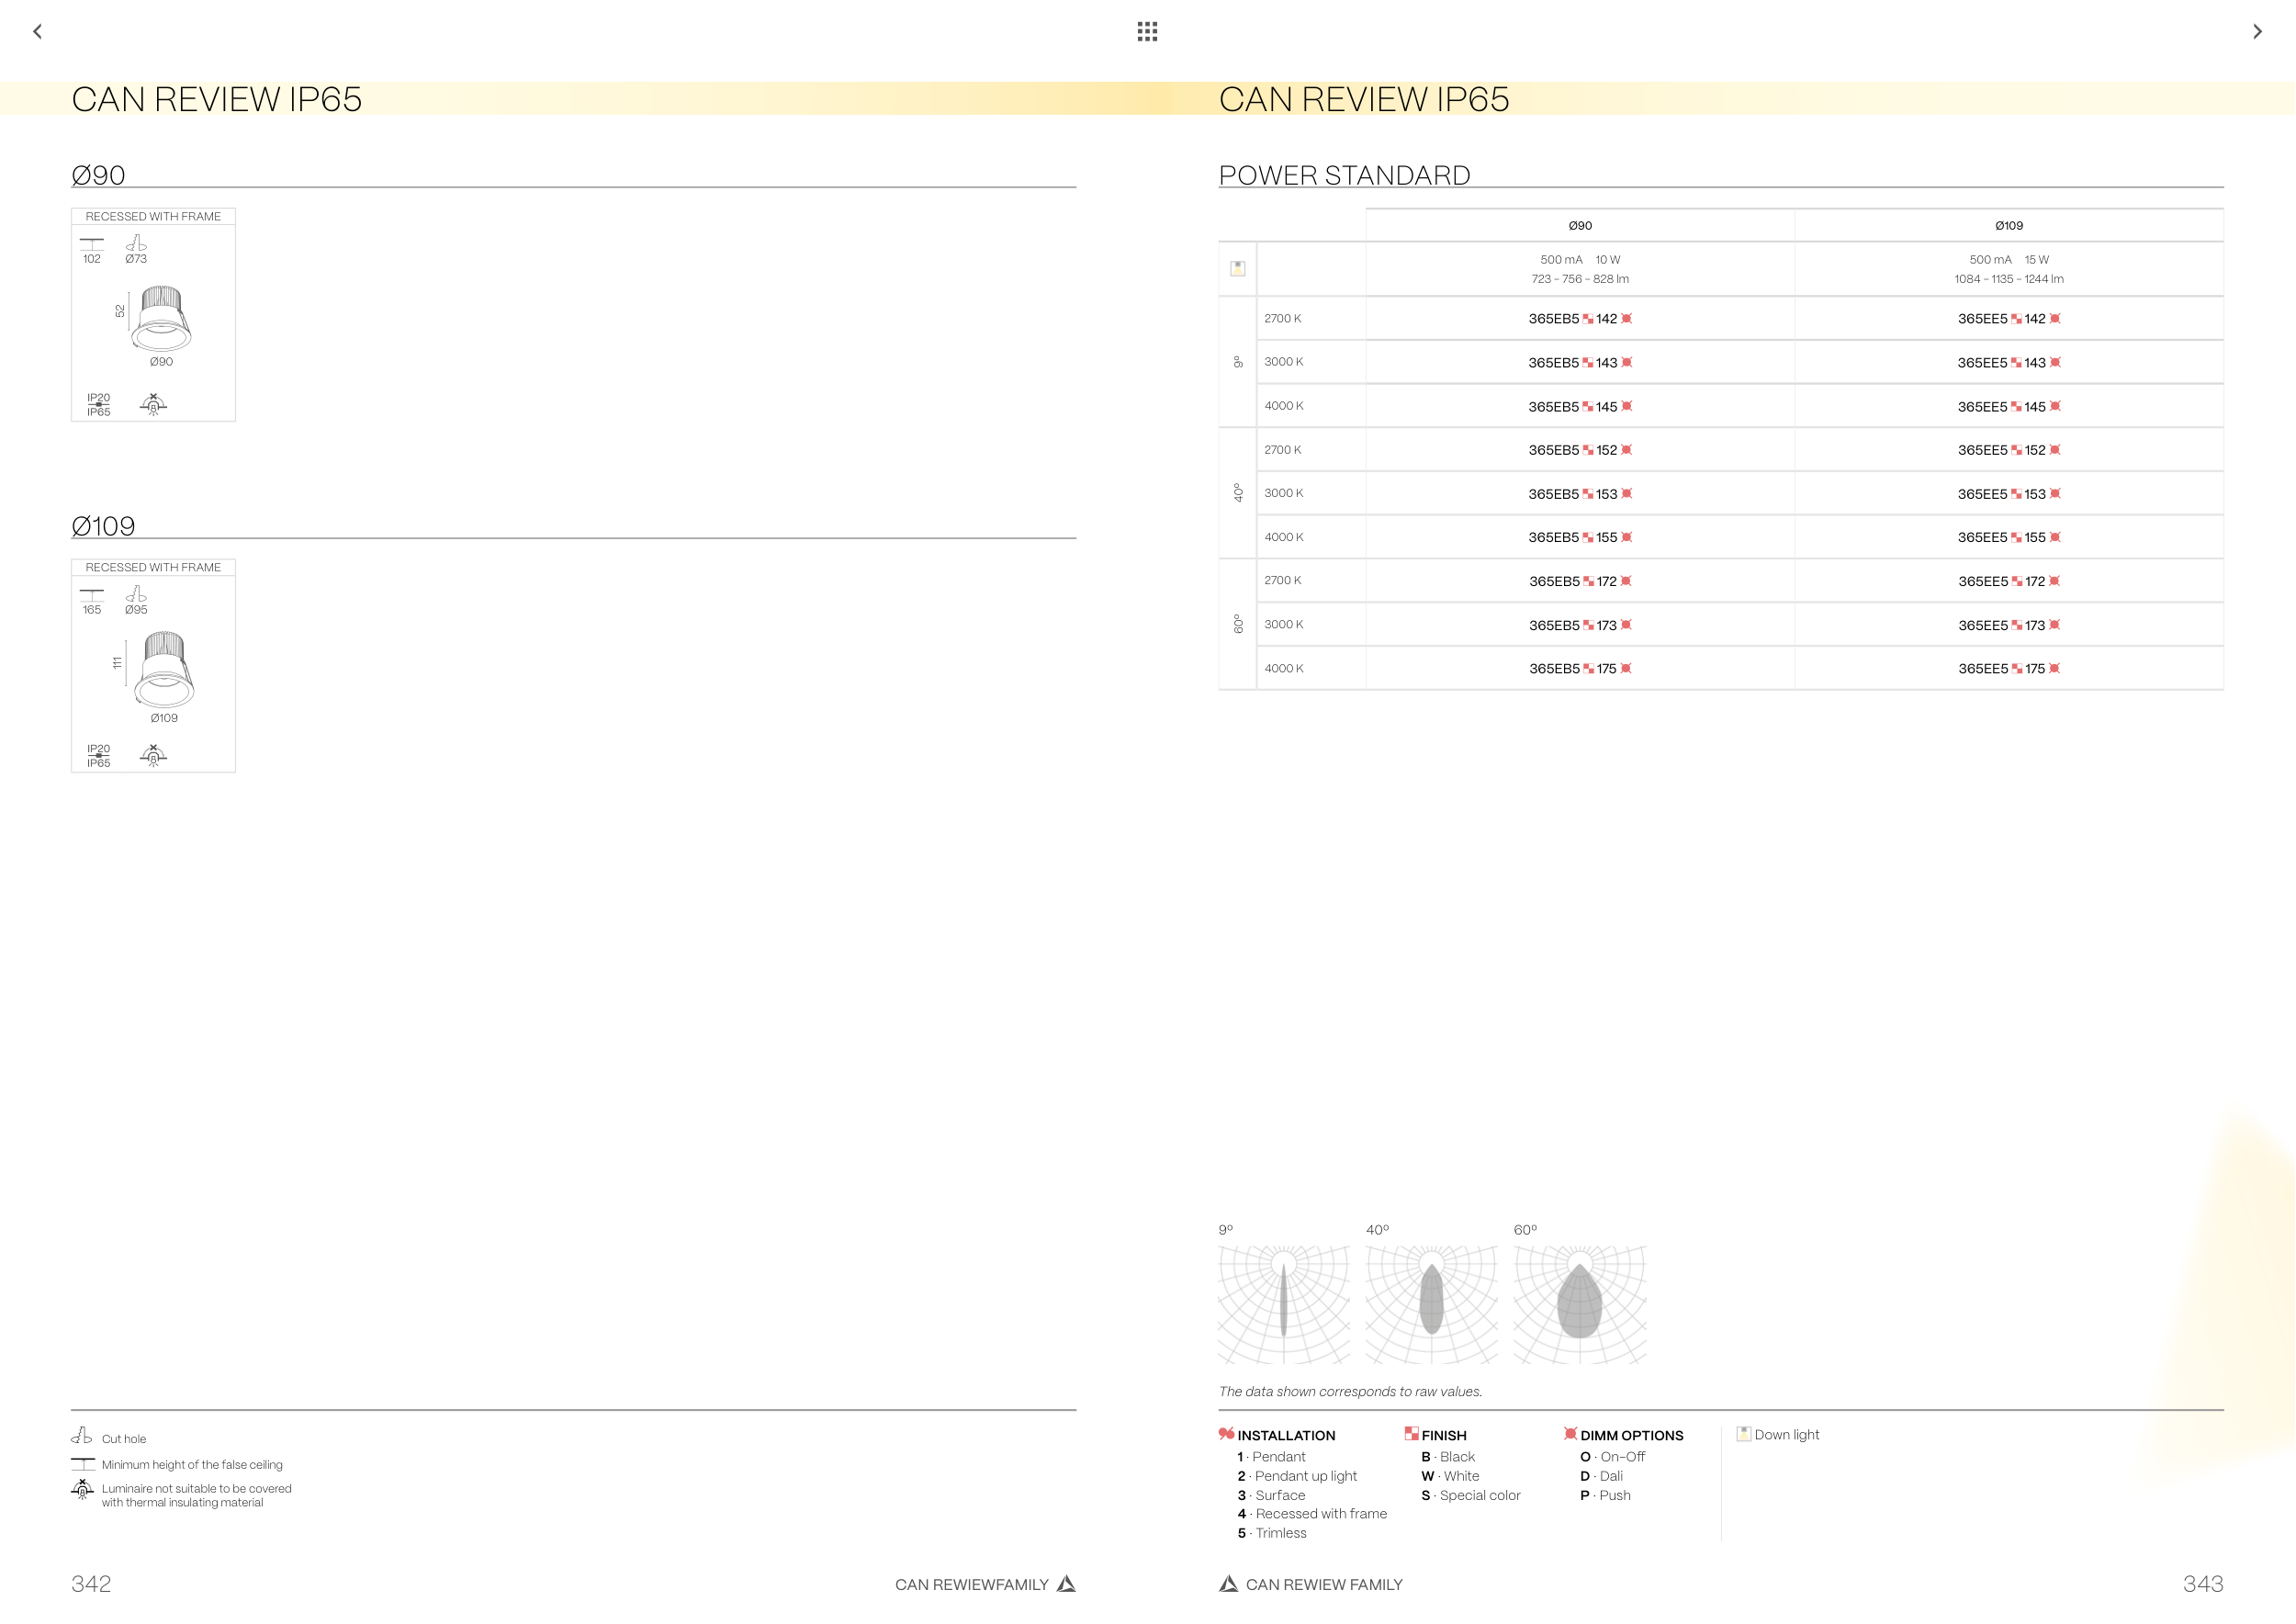Click the 60° polar distribution diagram
This screenshot has height=1624, width=2296.
1579,1303
